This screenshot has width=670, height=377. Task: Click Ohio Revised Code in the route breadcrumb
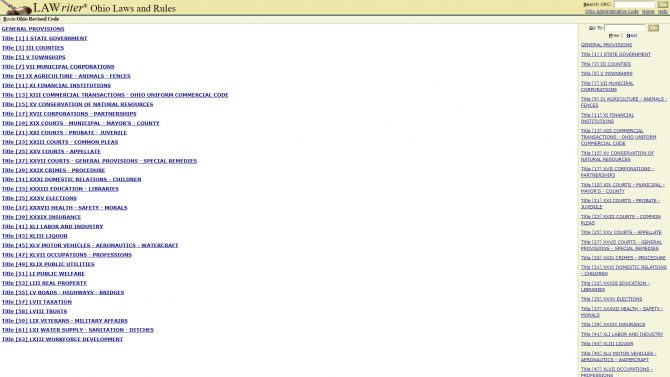tap(38, 19)
